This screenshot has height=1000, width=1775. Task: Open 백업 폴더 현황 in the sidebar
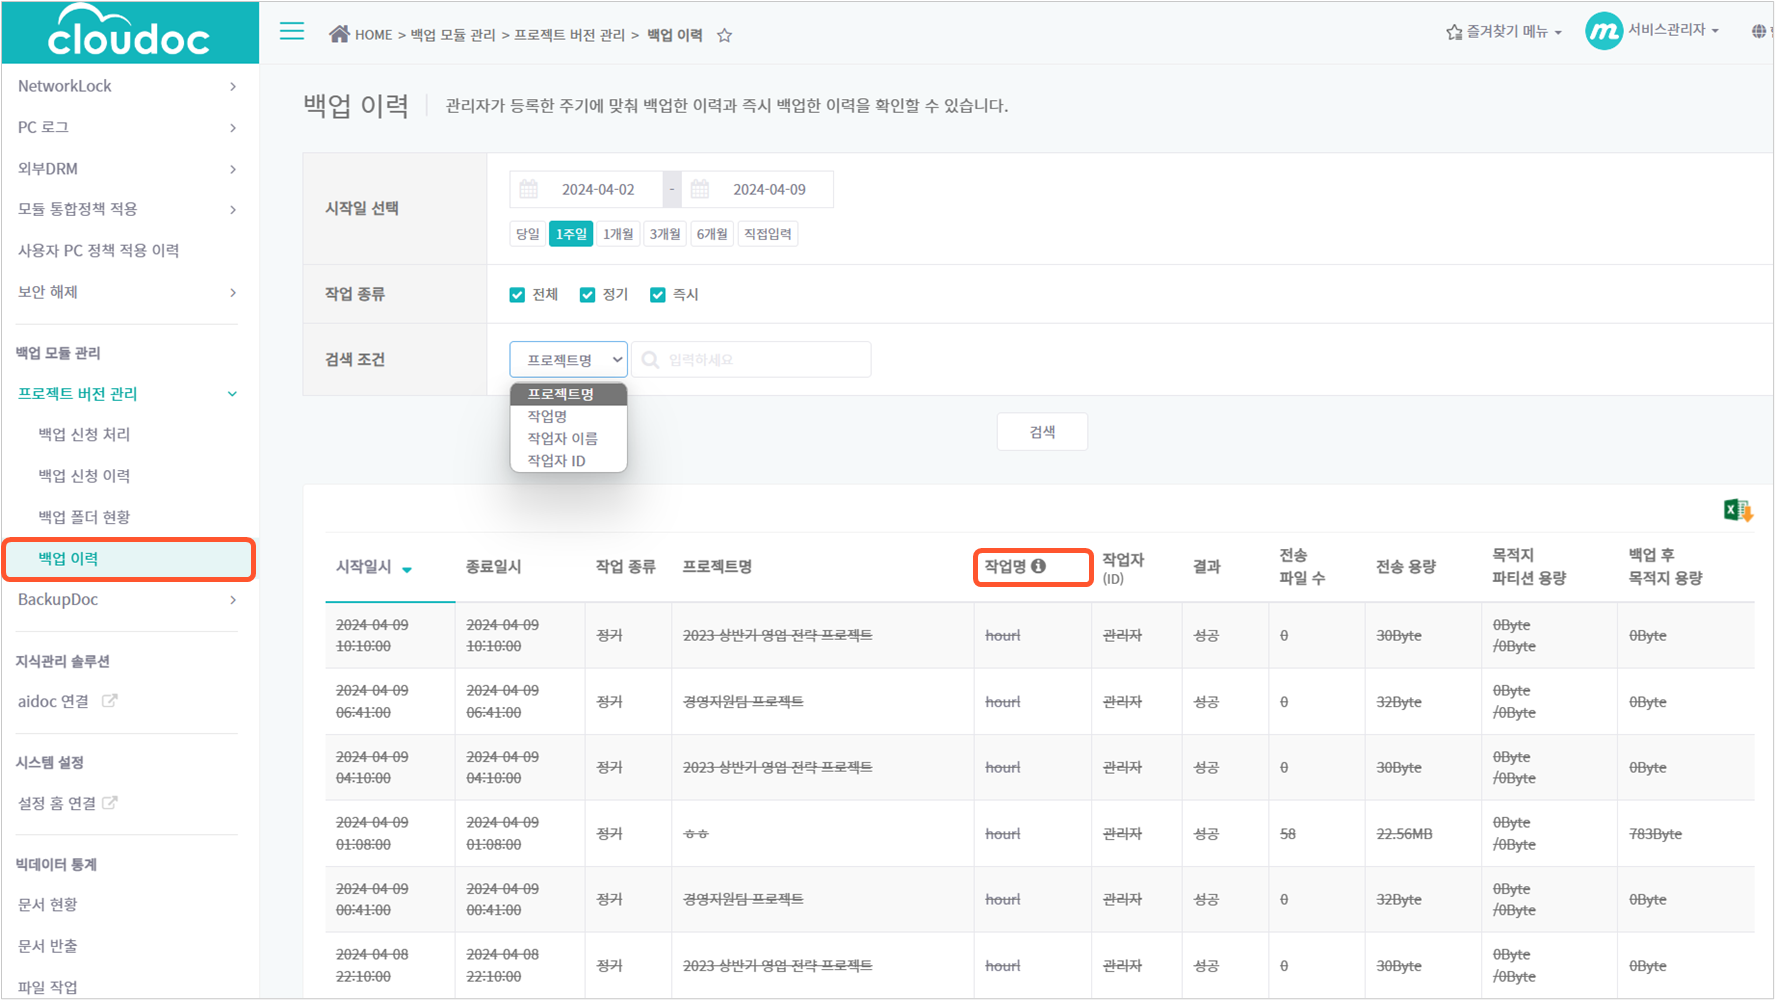click(84, 517)
